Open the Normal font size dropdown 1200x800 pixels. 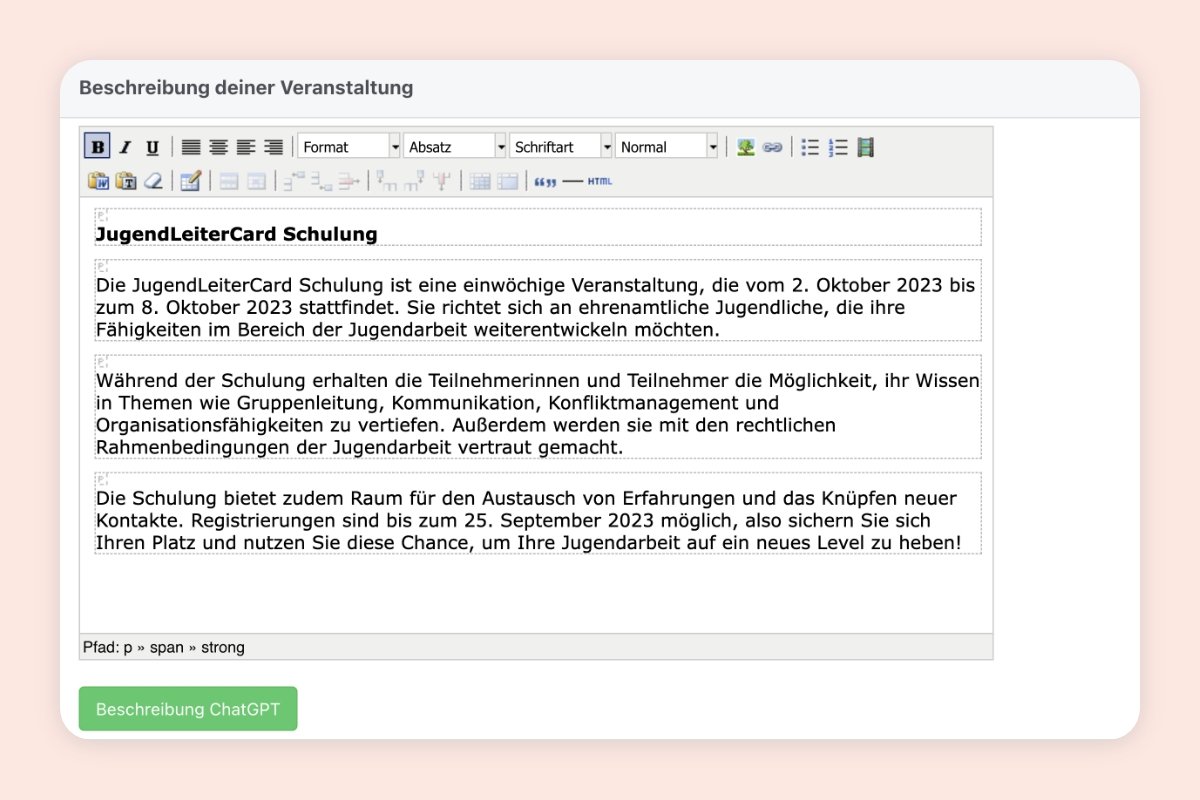(667, 147)
